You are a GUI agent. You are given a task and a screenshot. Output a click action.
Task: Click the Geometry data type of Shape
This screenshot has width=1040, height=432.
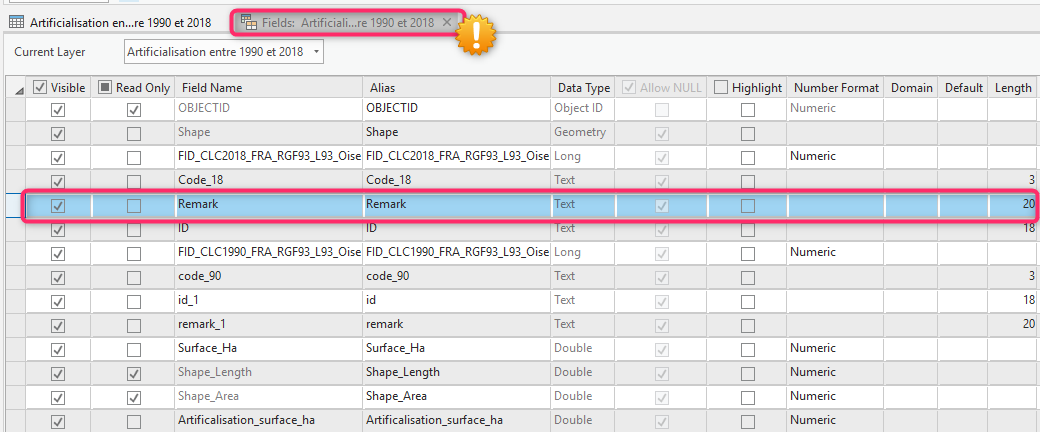584,132
